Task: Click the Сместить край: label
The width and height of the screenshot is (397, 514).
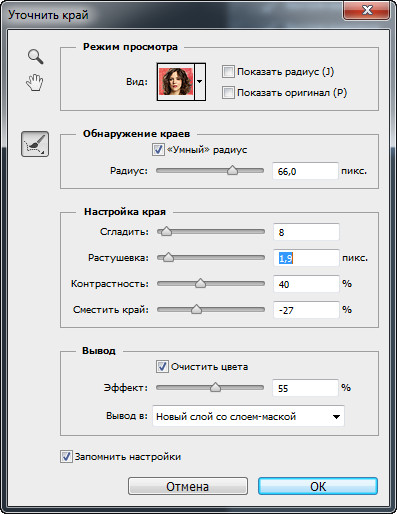Action: click(x=111, y=310)
